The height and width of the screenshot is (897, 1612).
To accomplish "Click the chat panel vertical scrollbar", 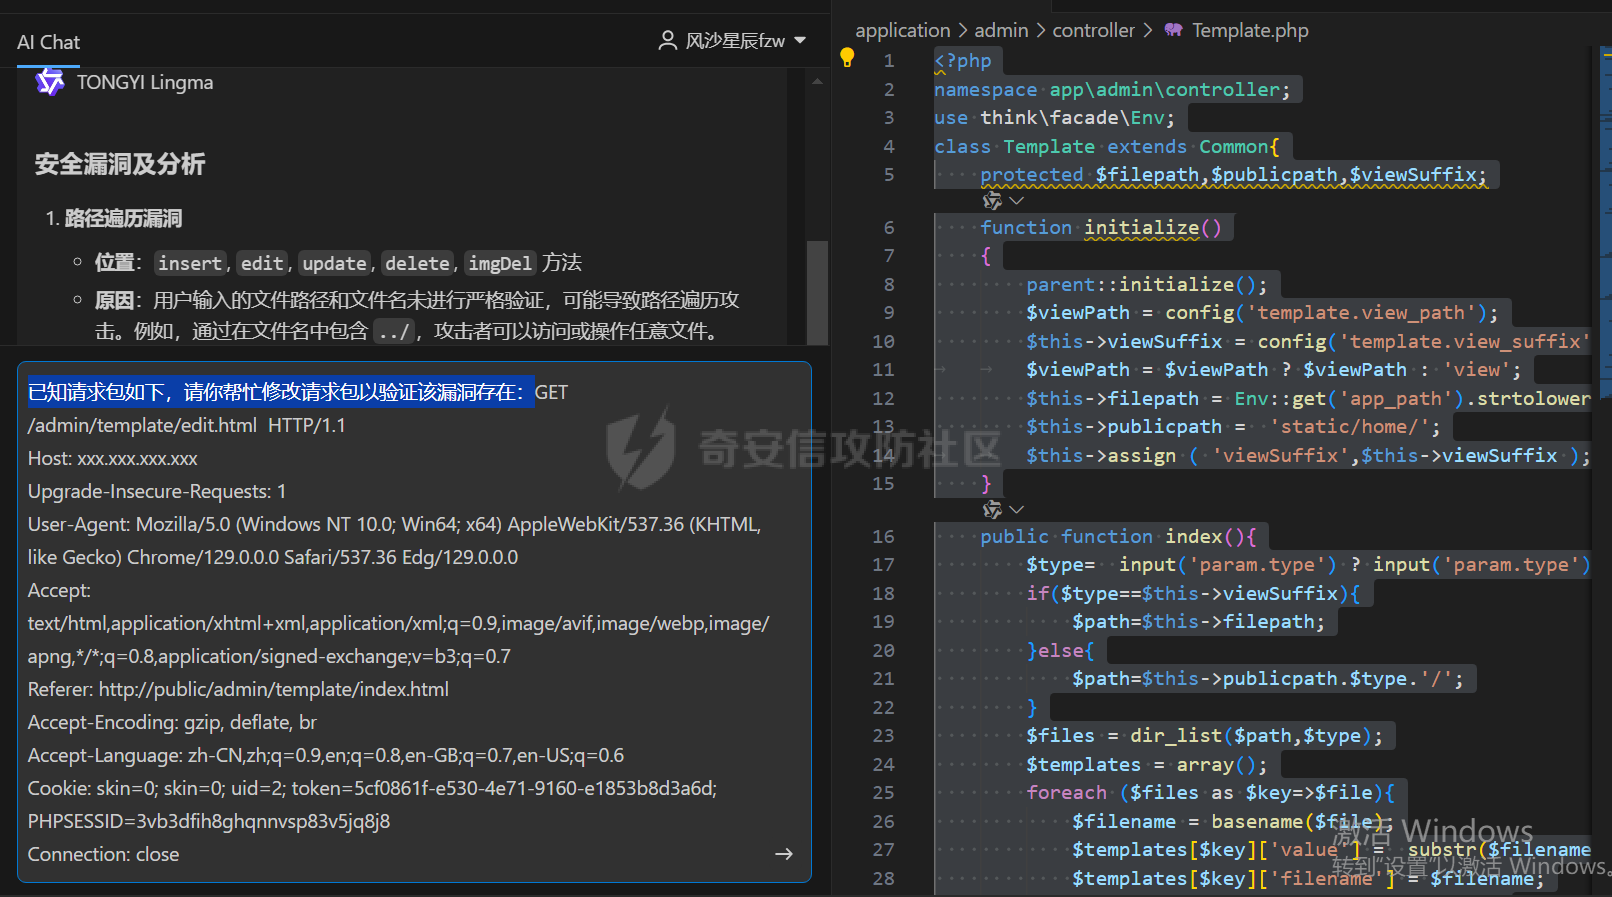I will pyautogui.click(x=817, y=292).
